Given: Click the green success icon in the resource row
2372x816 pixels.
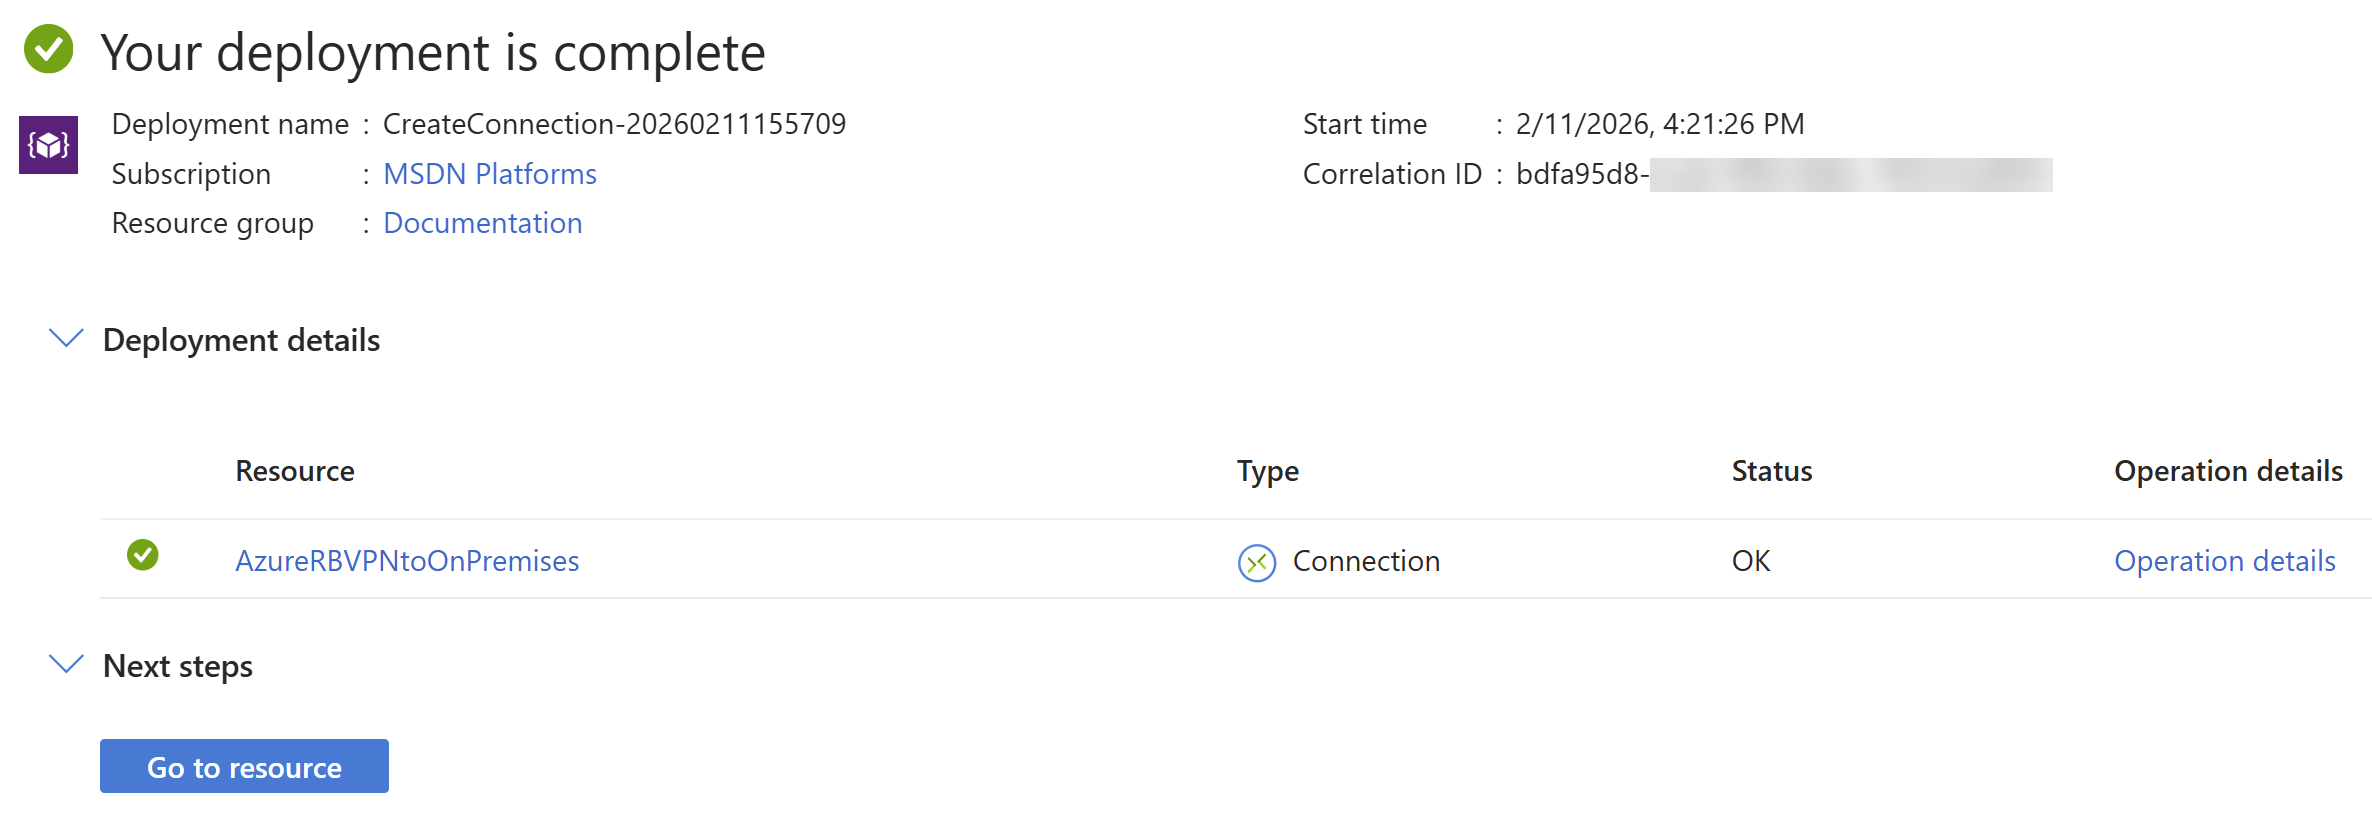Looking at the screenshot, I should coord(143,555).
